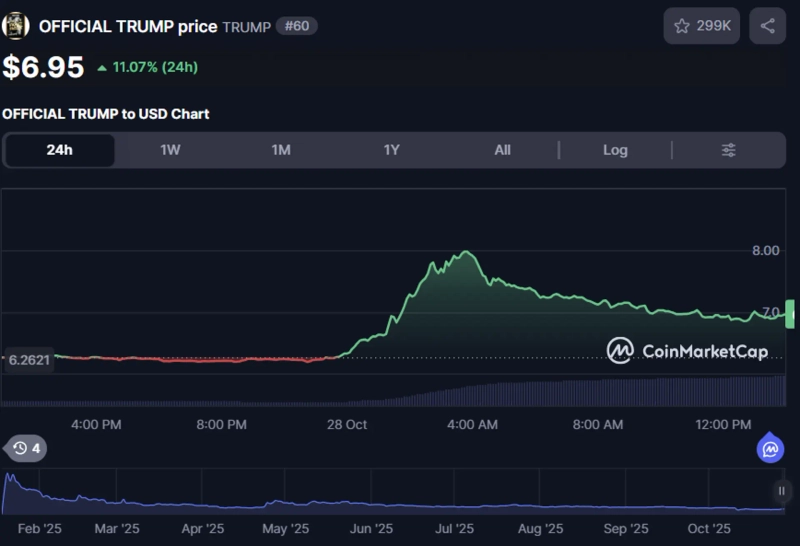Open the history events badge showing 4
800x546 pixels.
(x=26, y=449)
